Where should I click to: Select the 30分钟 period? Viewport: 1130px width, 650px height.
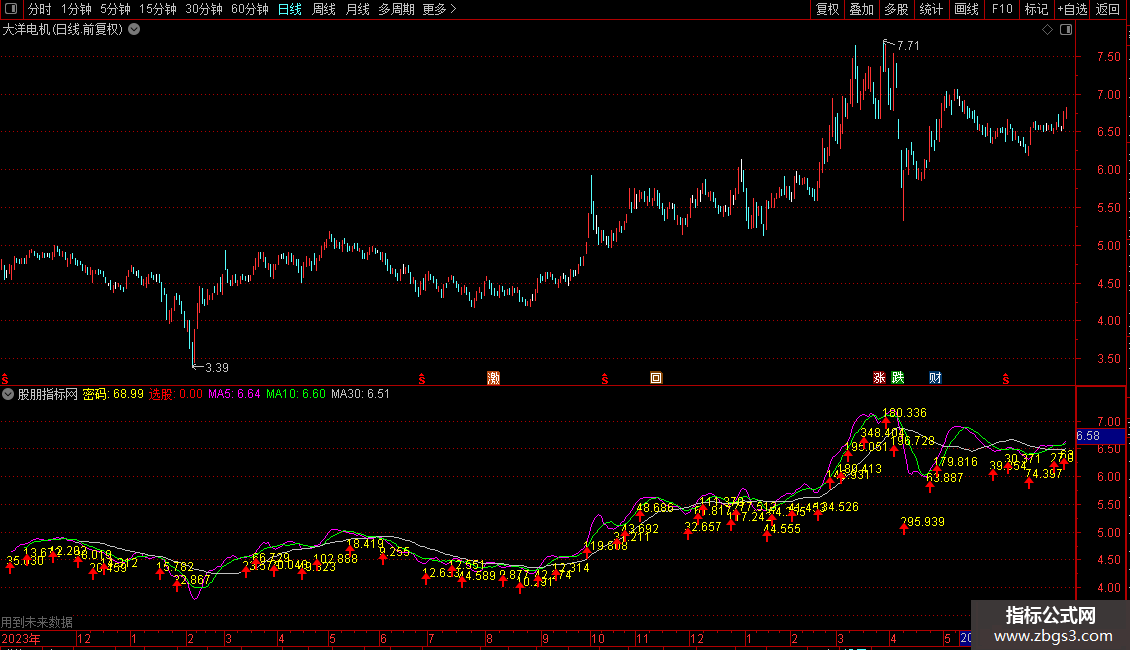tap(204, 9)
